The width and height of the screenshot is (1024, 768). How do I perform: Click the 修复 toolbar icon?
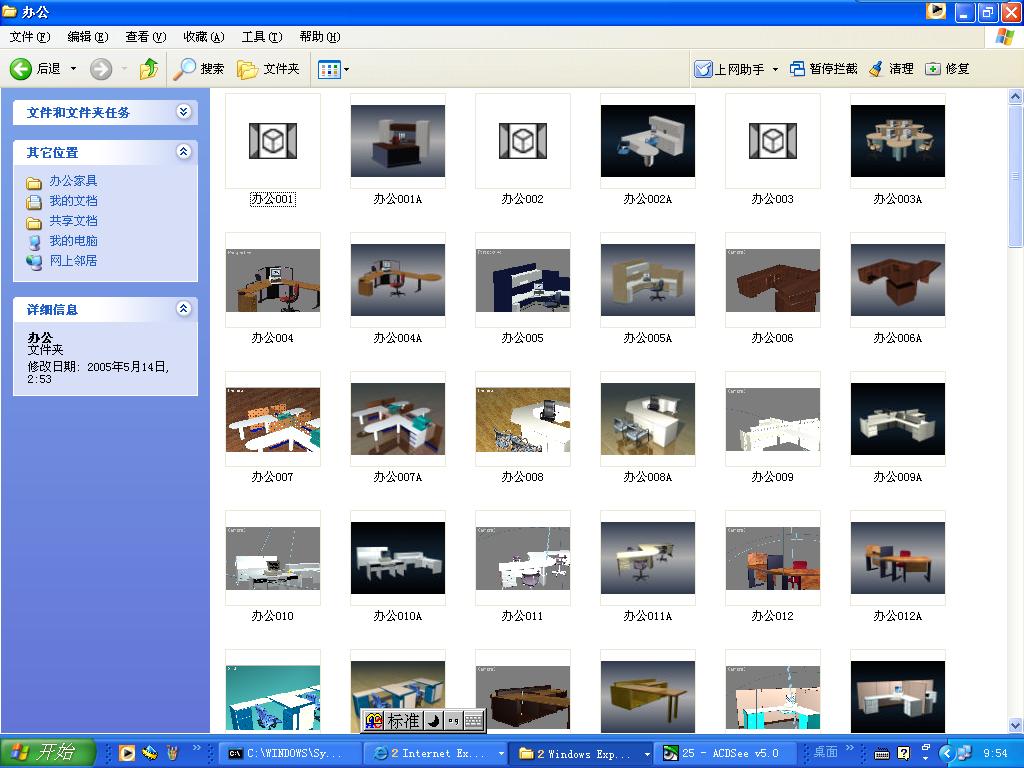[x=933, y=69]
